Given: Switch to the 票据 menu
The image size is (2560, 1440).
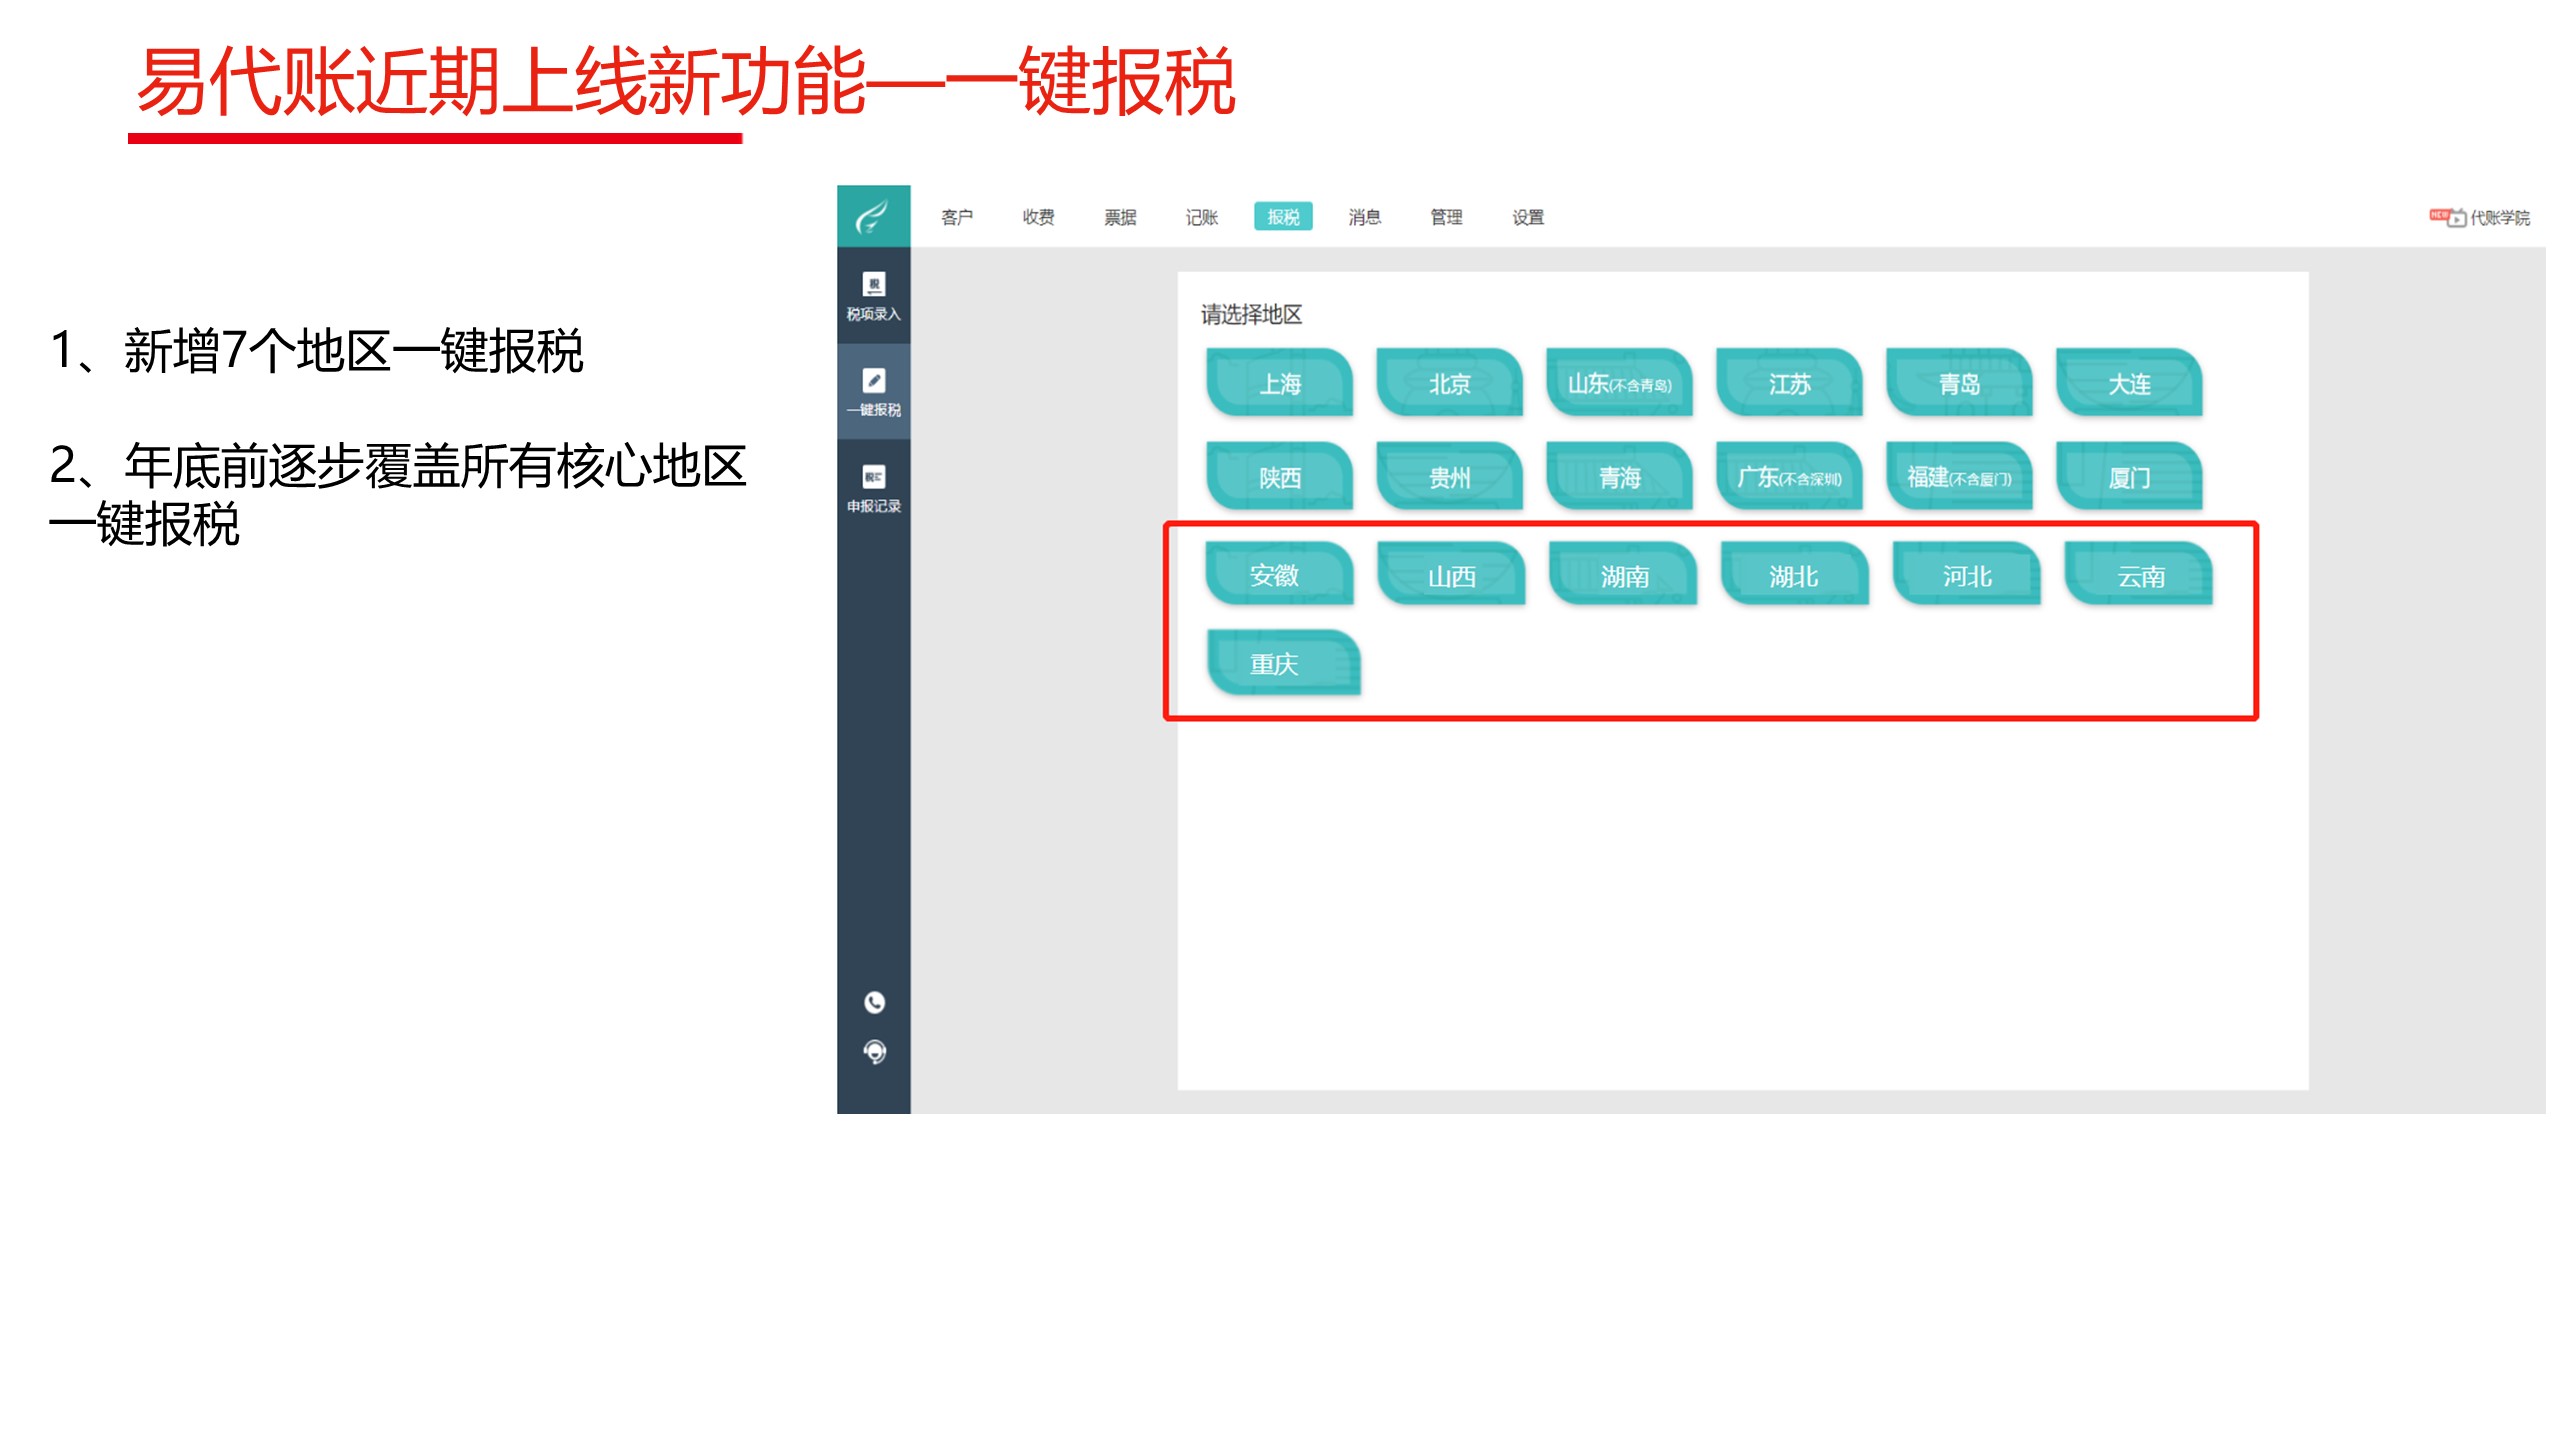Looking at the screenshot, I should [x=1120, y=217].
